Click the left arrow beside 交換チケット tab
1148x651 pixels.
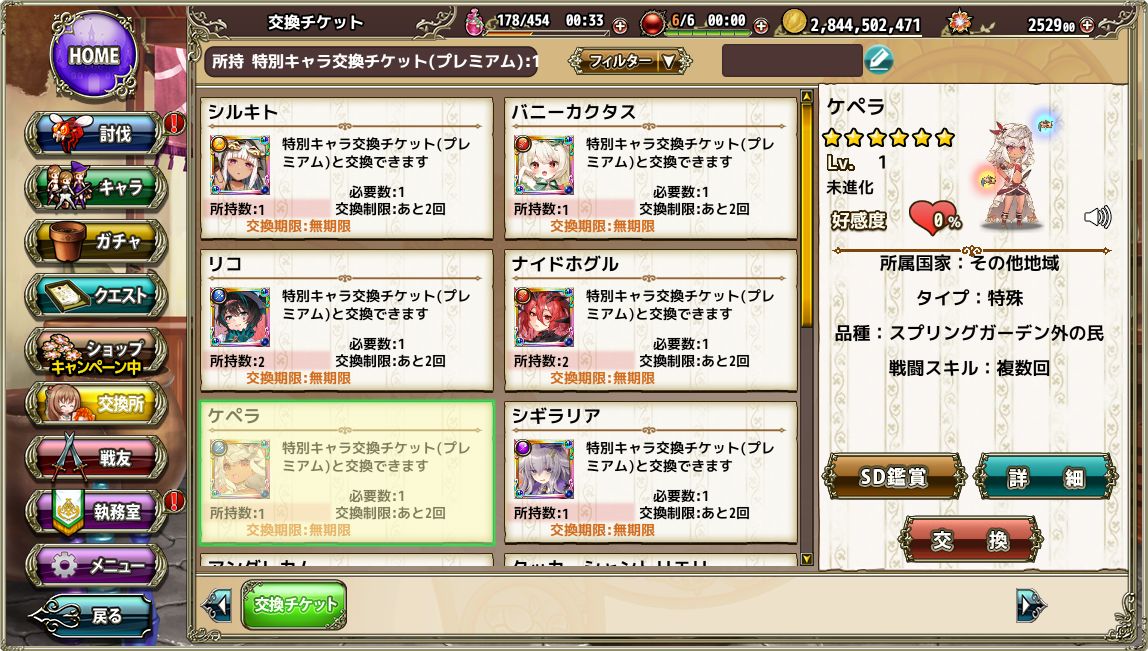click(217, 605)
